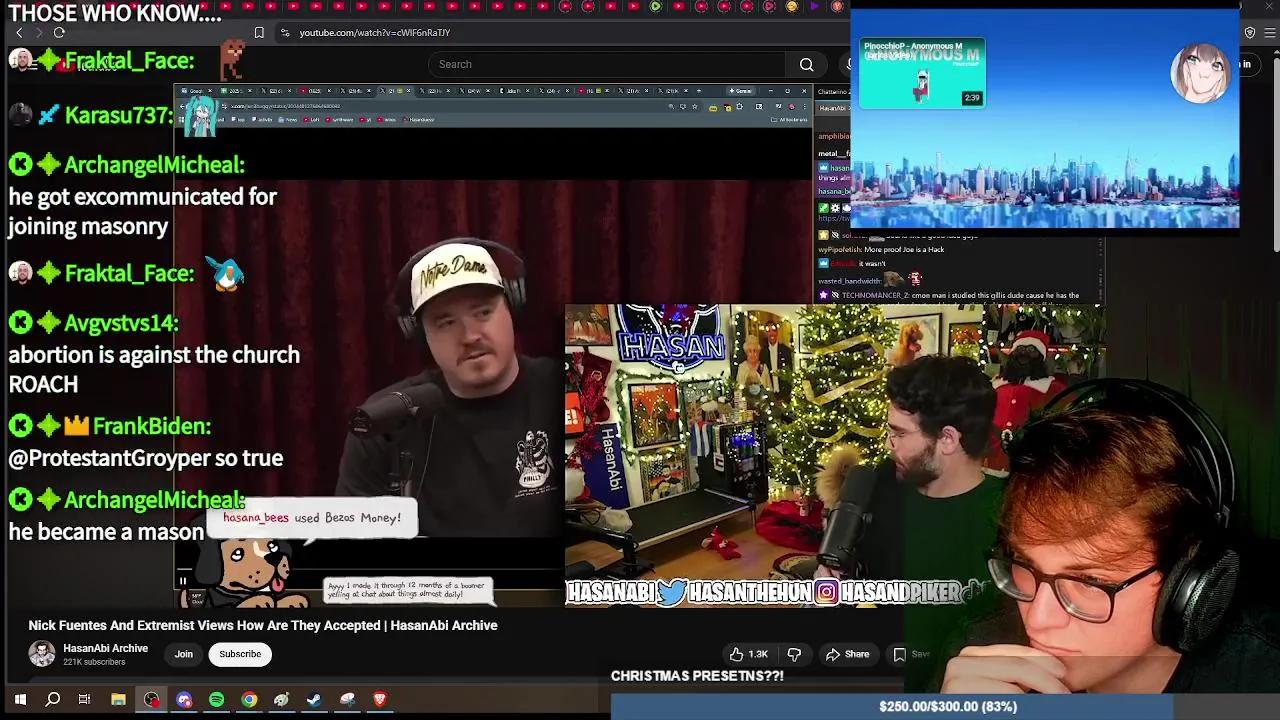This screenshot has width=1280, height=720.
Task: Open the OBS icon on the taskbar
Action: 151,700
